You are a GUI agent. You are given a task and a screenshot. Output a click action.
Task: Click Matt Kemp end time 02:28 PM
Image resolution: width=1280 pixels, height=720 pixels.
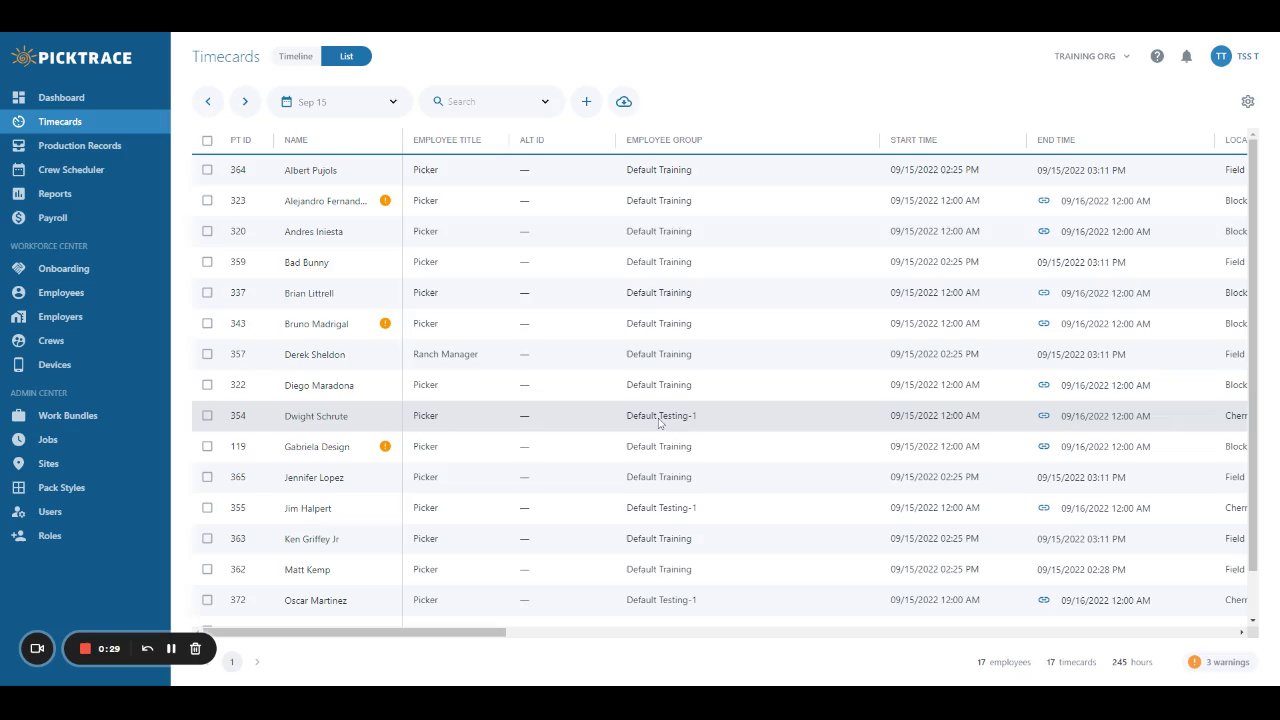(1081, 569)
